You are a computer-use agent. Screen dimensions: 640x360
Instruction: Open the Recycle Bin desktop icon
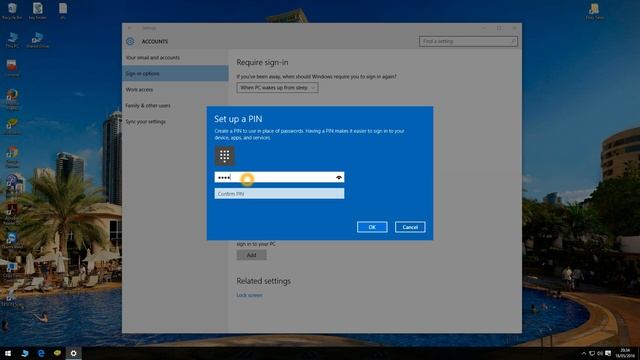12,11
